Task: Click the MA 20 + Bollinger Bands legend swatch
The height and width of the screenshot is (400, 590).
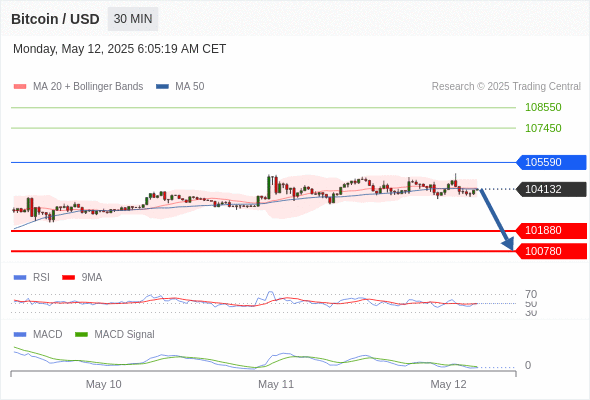Action: [x=20, y=87]
